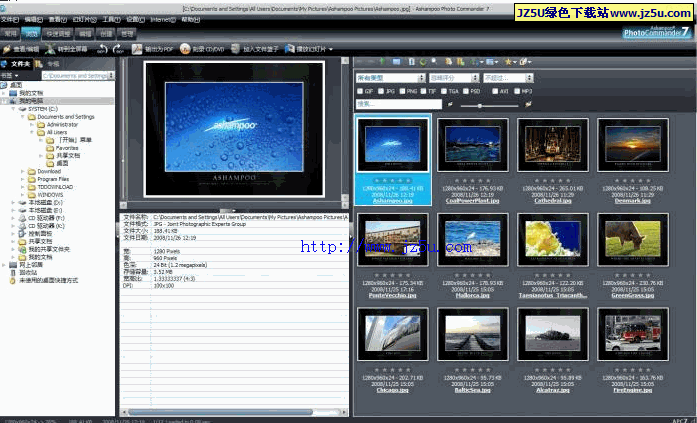Screen dimensions: 697x423
Task: Click the magnifier search icon in browser toolbar
Action: (x=434, y=62)
